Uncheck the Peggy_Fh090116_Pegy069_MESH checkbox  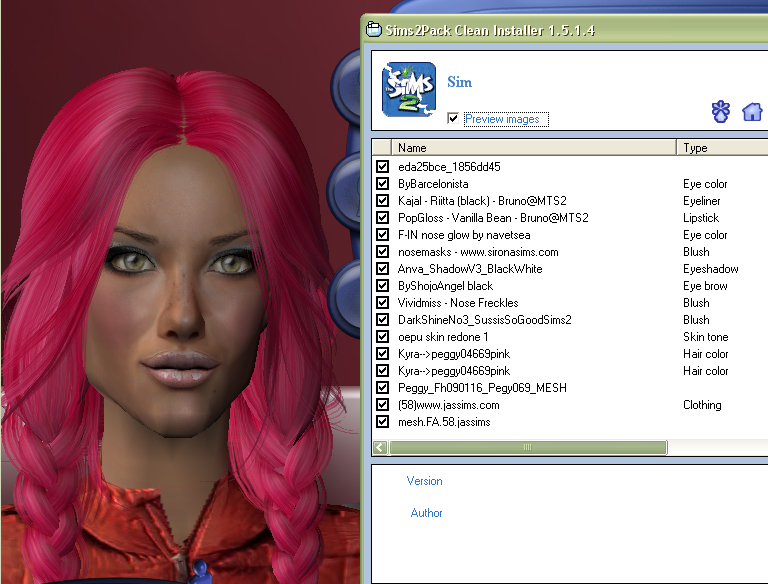click(x=382, y=388)
